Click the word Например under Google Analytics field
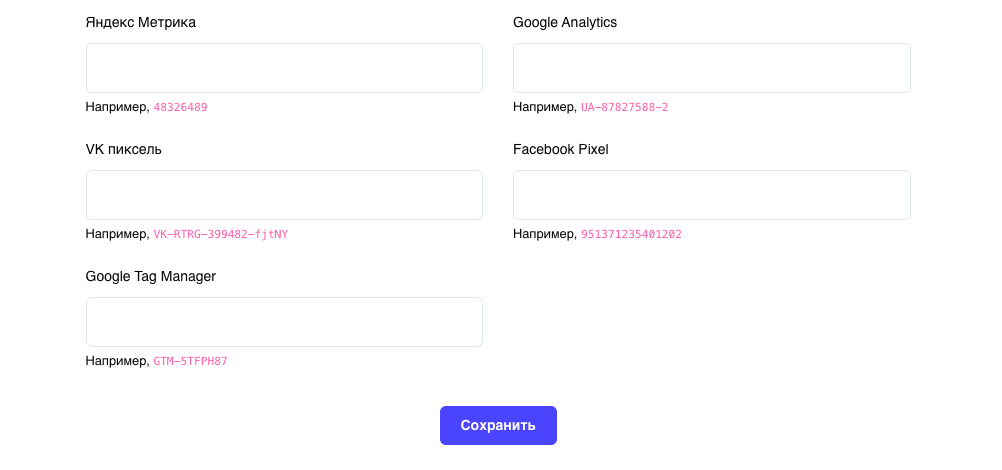The image size is (1002, 470). pyautogui.click(x=543, y=107)
